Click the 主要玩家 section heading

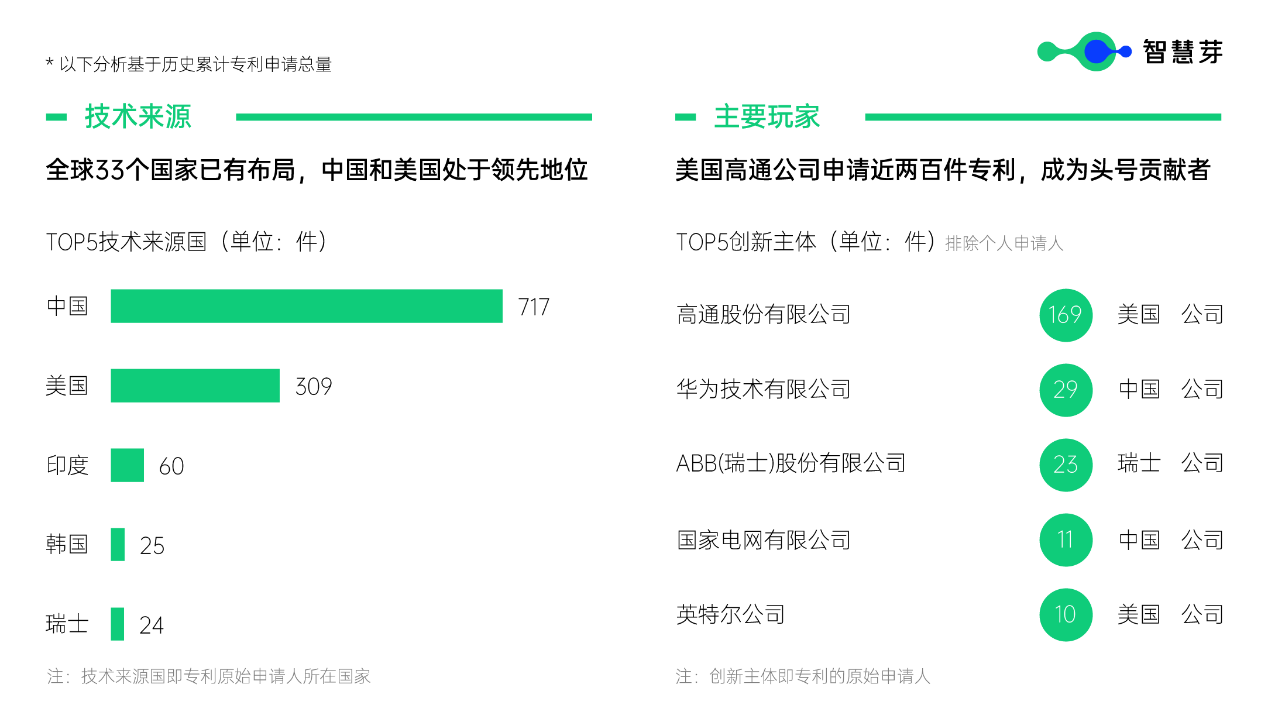pyautogui.click(x=767, y=117)
